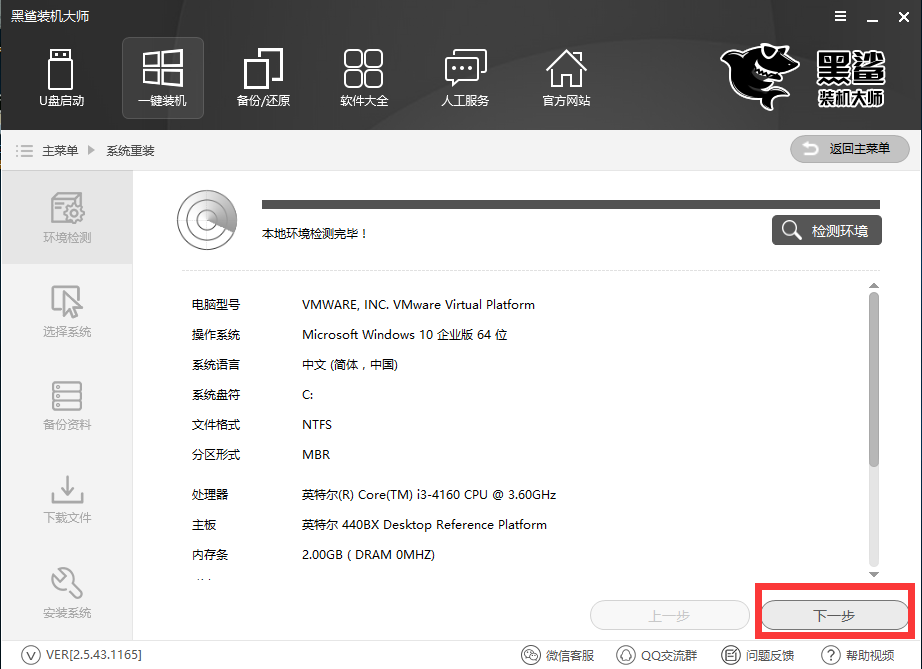Click the text 本地环境检测完毕！
Image resolution: width=922 pixels, height=669 pixels.
tap(315, 234)
